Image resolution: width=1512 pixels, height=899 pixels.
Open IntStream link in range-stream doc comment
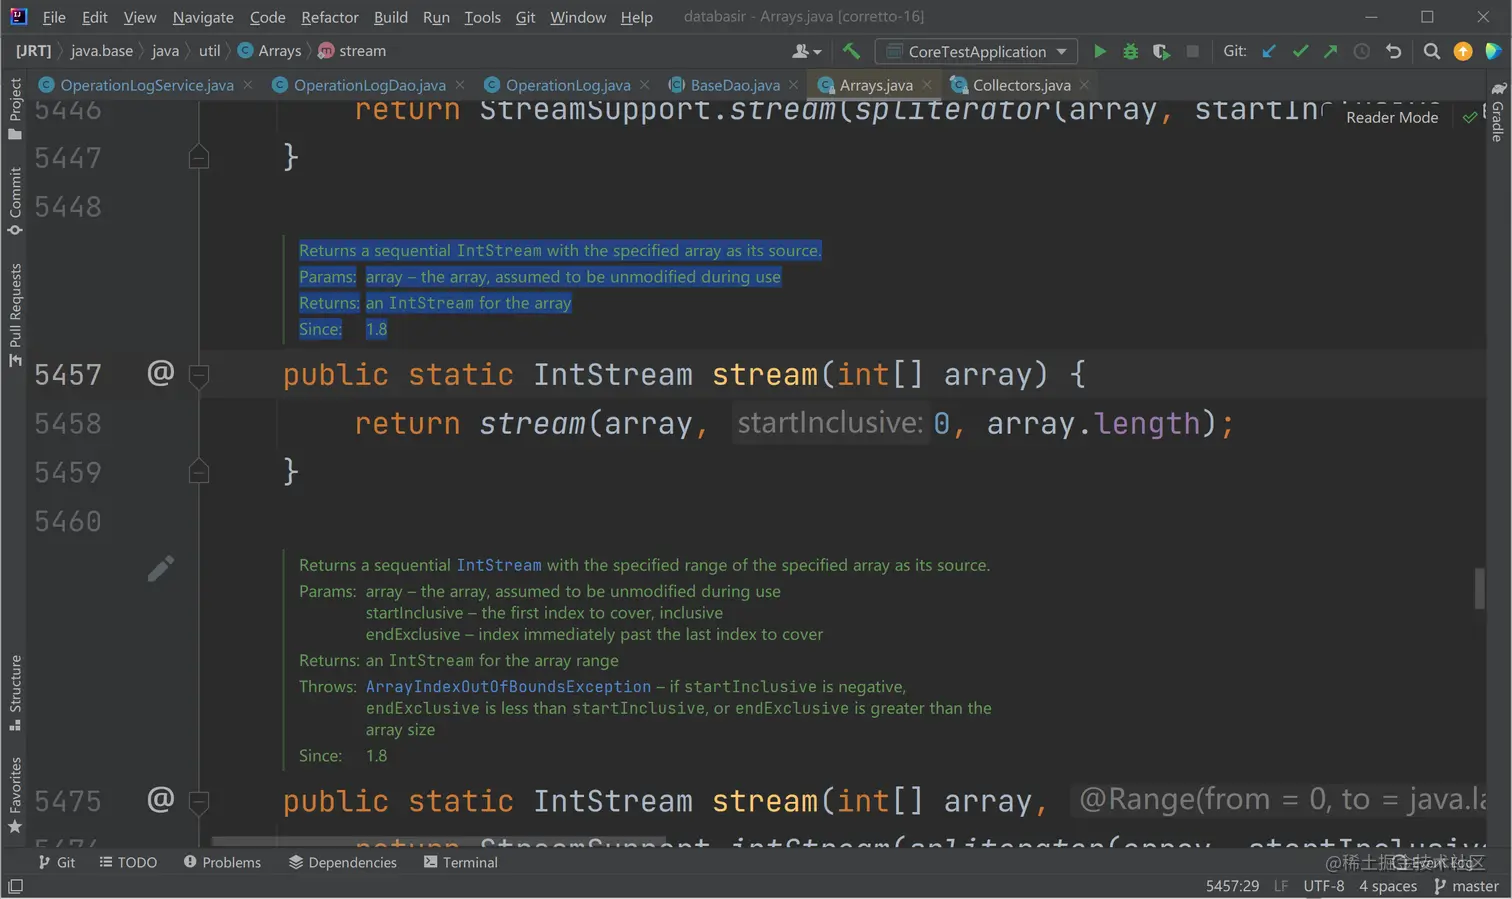pyautogui.click(x=499, y=565)
